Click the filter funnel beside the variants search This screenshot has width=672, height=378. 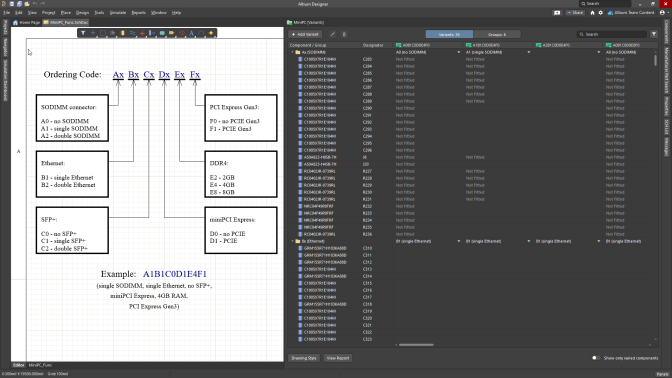tap(654, 34)
